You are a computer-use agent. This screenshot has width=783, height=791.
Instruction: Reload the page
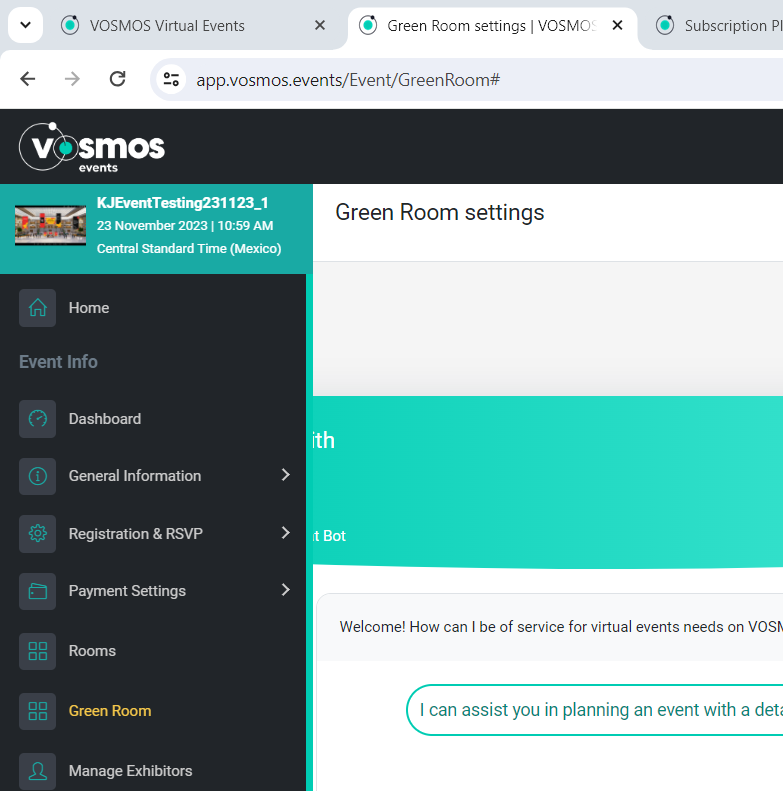pos(118,79)
